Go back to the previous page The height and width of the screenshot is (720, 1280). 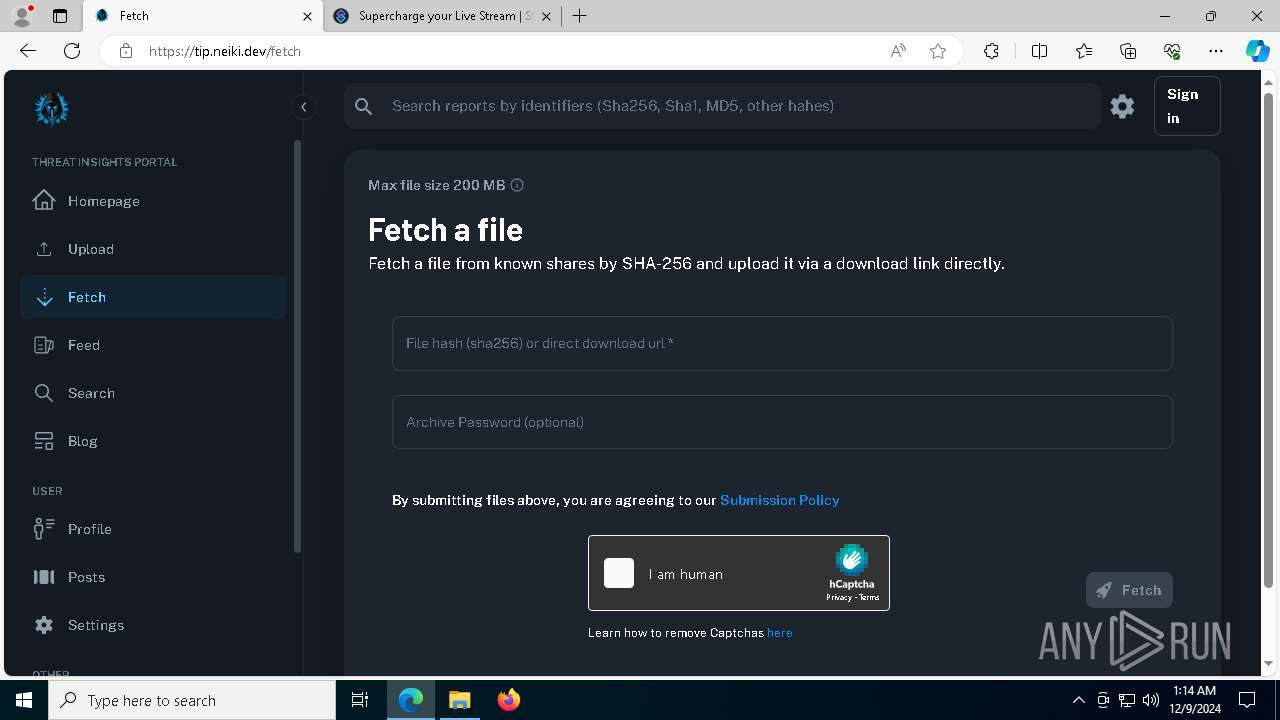click(x=28, y=51)
